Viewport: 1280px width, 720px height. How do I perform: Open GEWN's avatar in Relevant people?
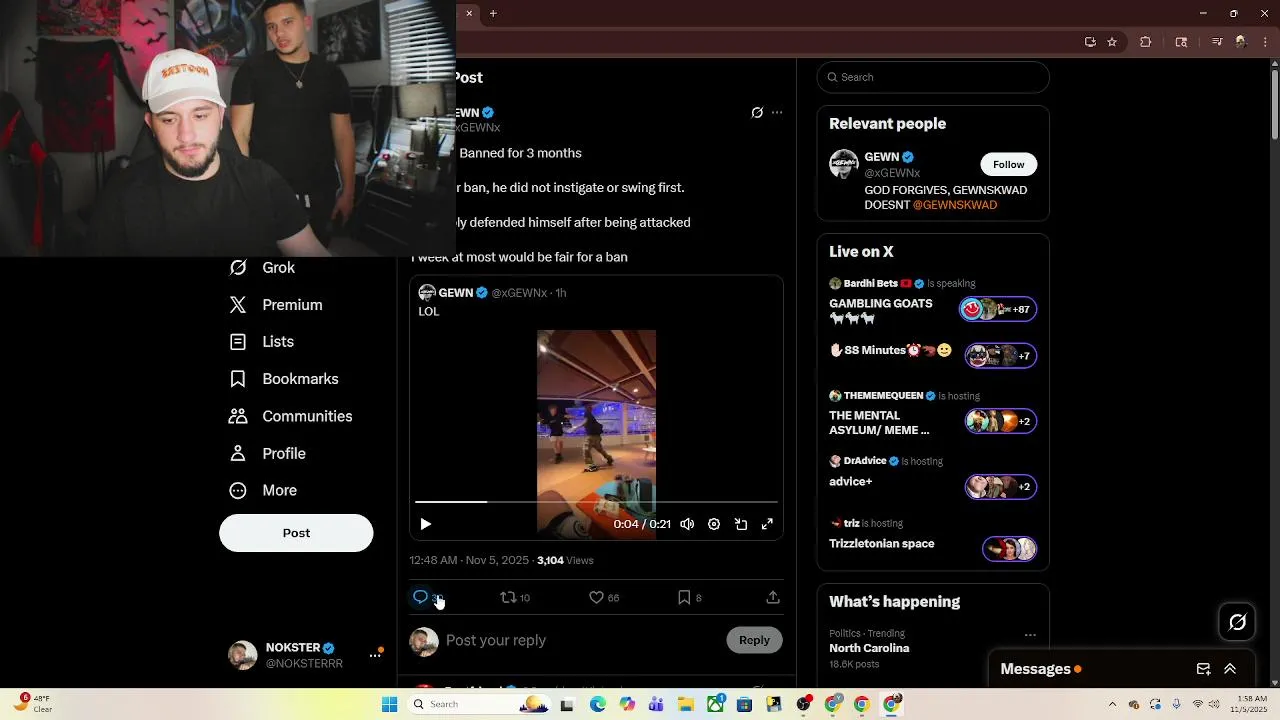point(844,164)
